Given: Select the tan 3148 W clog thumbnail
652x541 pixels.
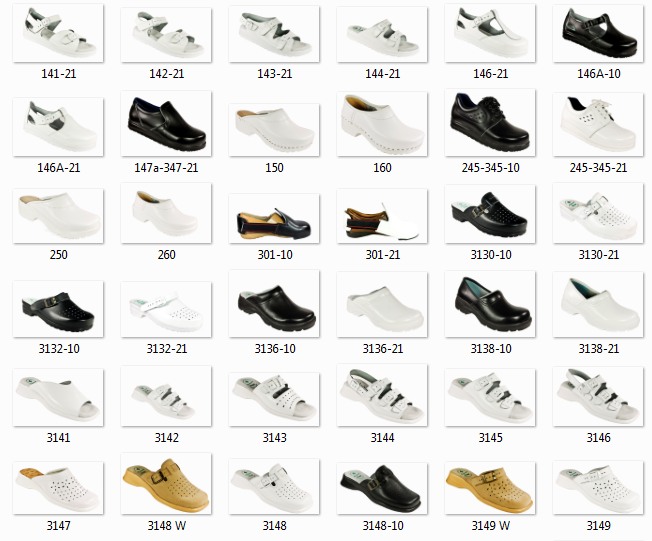Looking at the screenshot, I should click(x=166, y=484).
